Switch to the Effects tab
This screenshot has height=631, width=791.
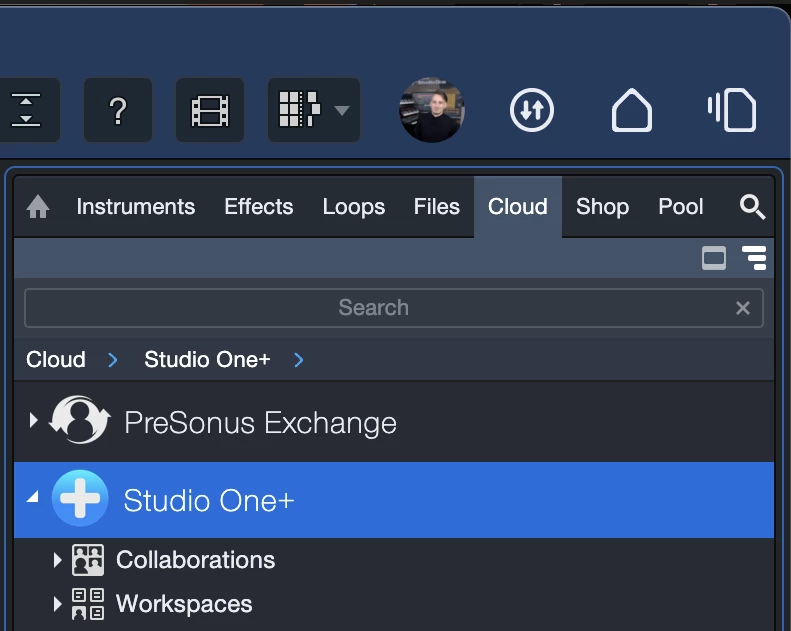coord(258,207)
